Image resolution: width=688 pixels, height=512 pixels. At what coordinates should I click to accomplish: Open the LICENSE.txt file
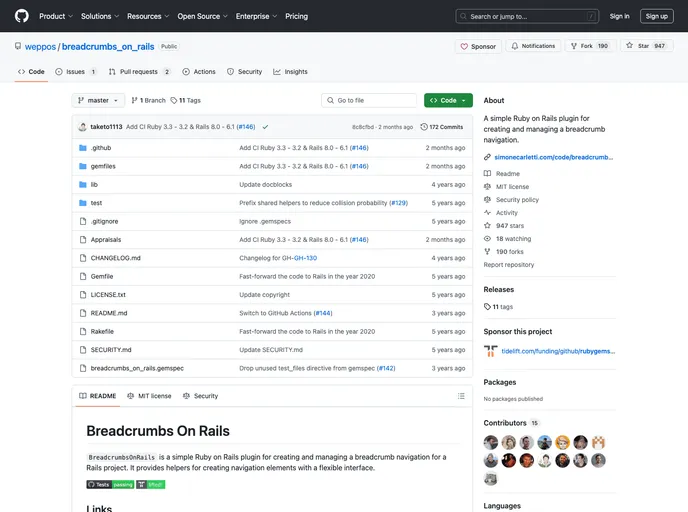(108, 295)
